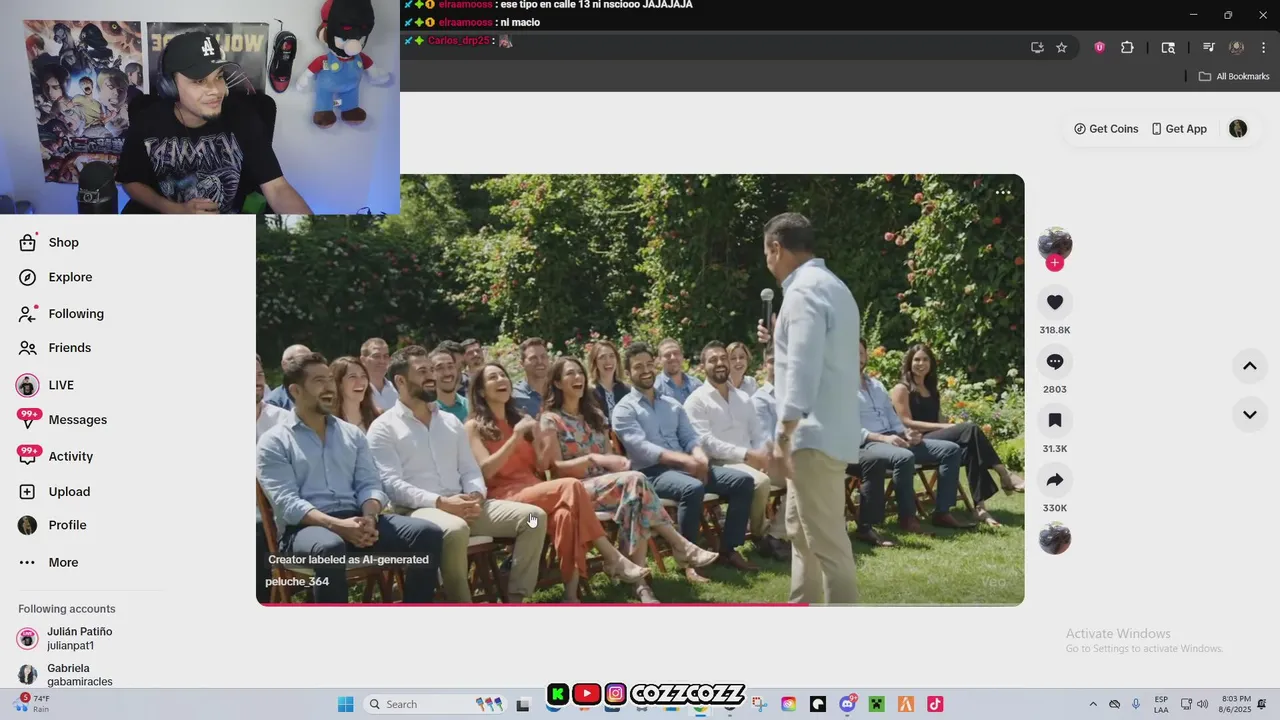This screenshot has width=1280, height=720.
Task: Open the account avatar menu at top right
Action: click(x=1238, y=129)
